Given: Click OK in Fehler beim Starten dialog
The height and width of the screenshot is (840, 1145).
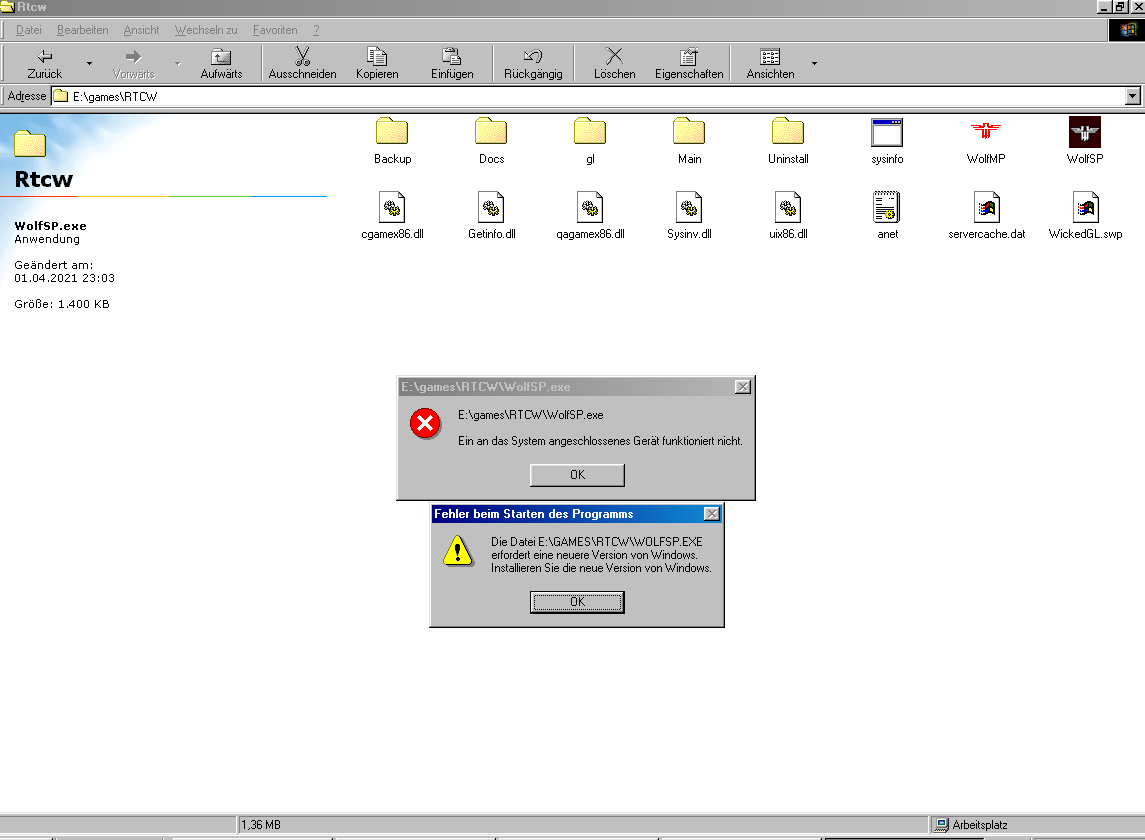Looking at the screenshot, I should click(577, 602).
